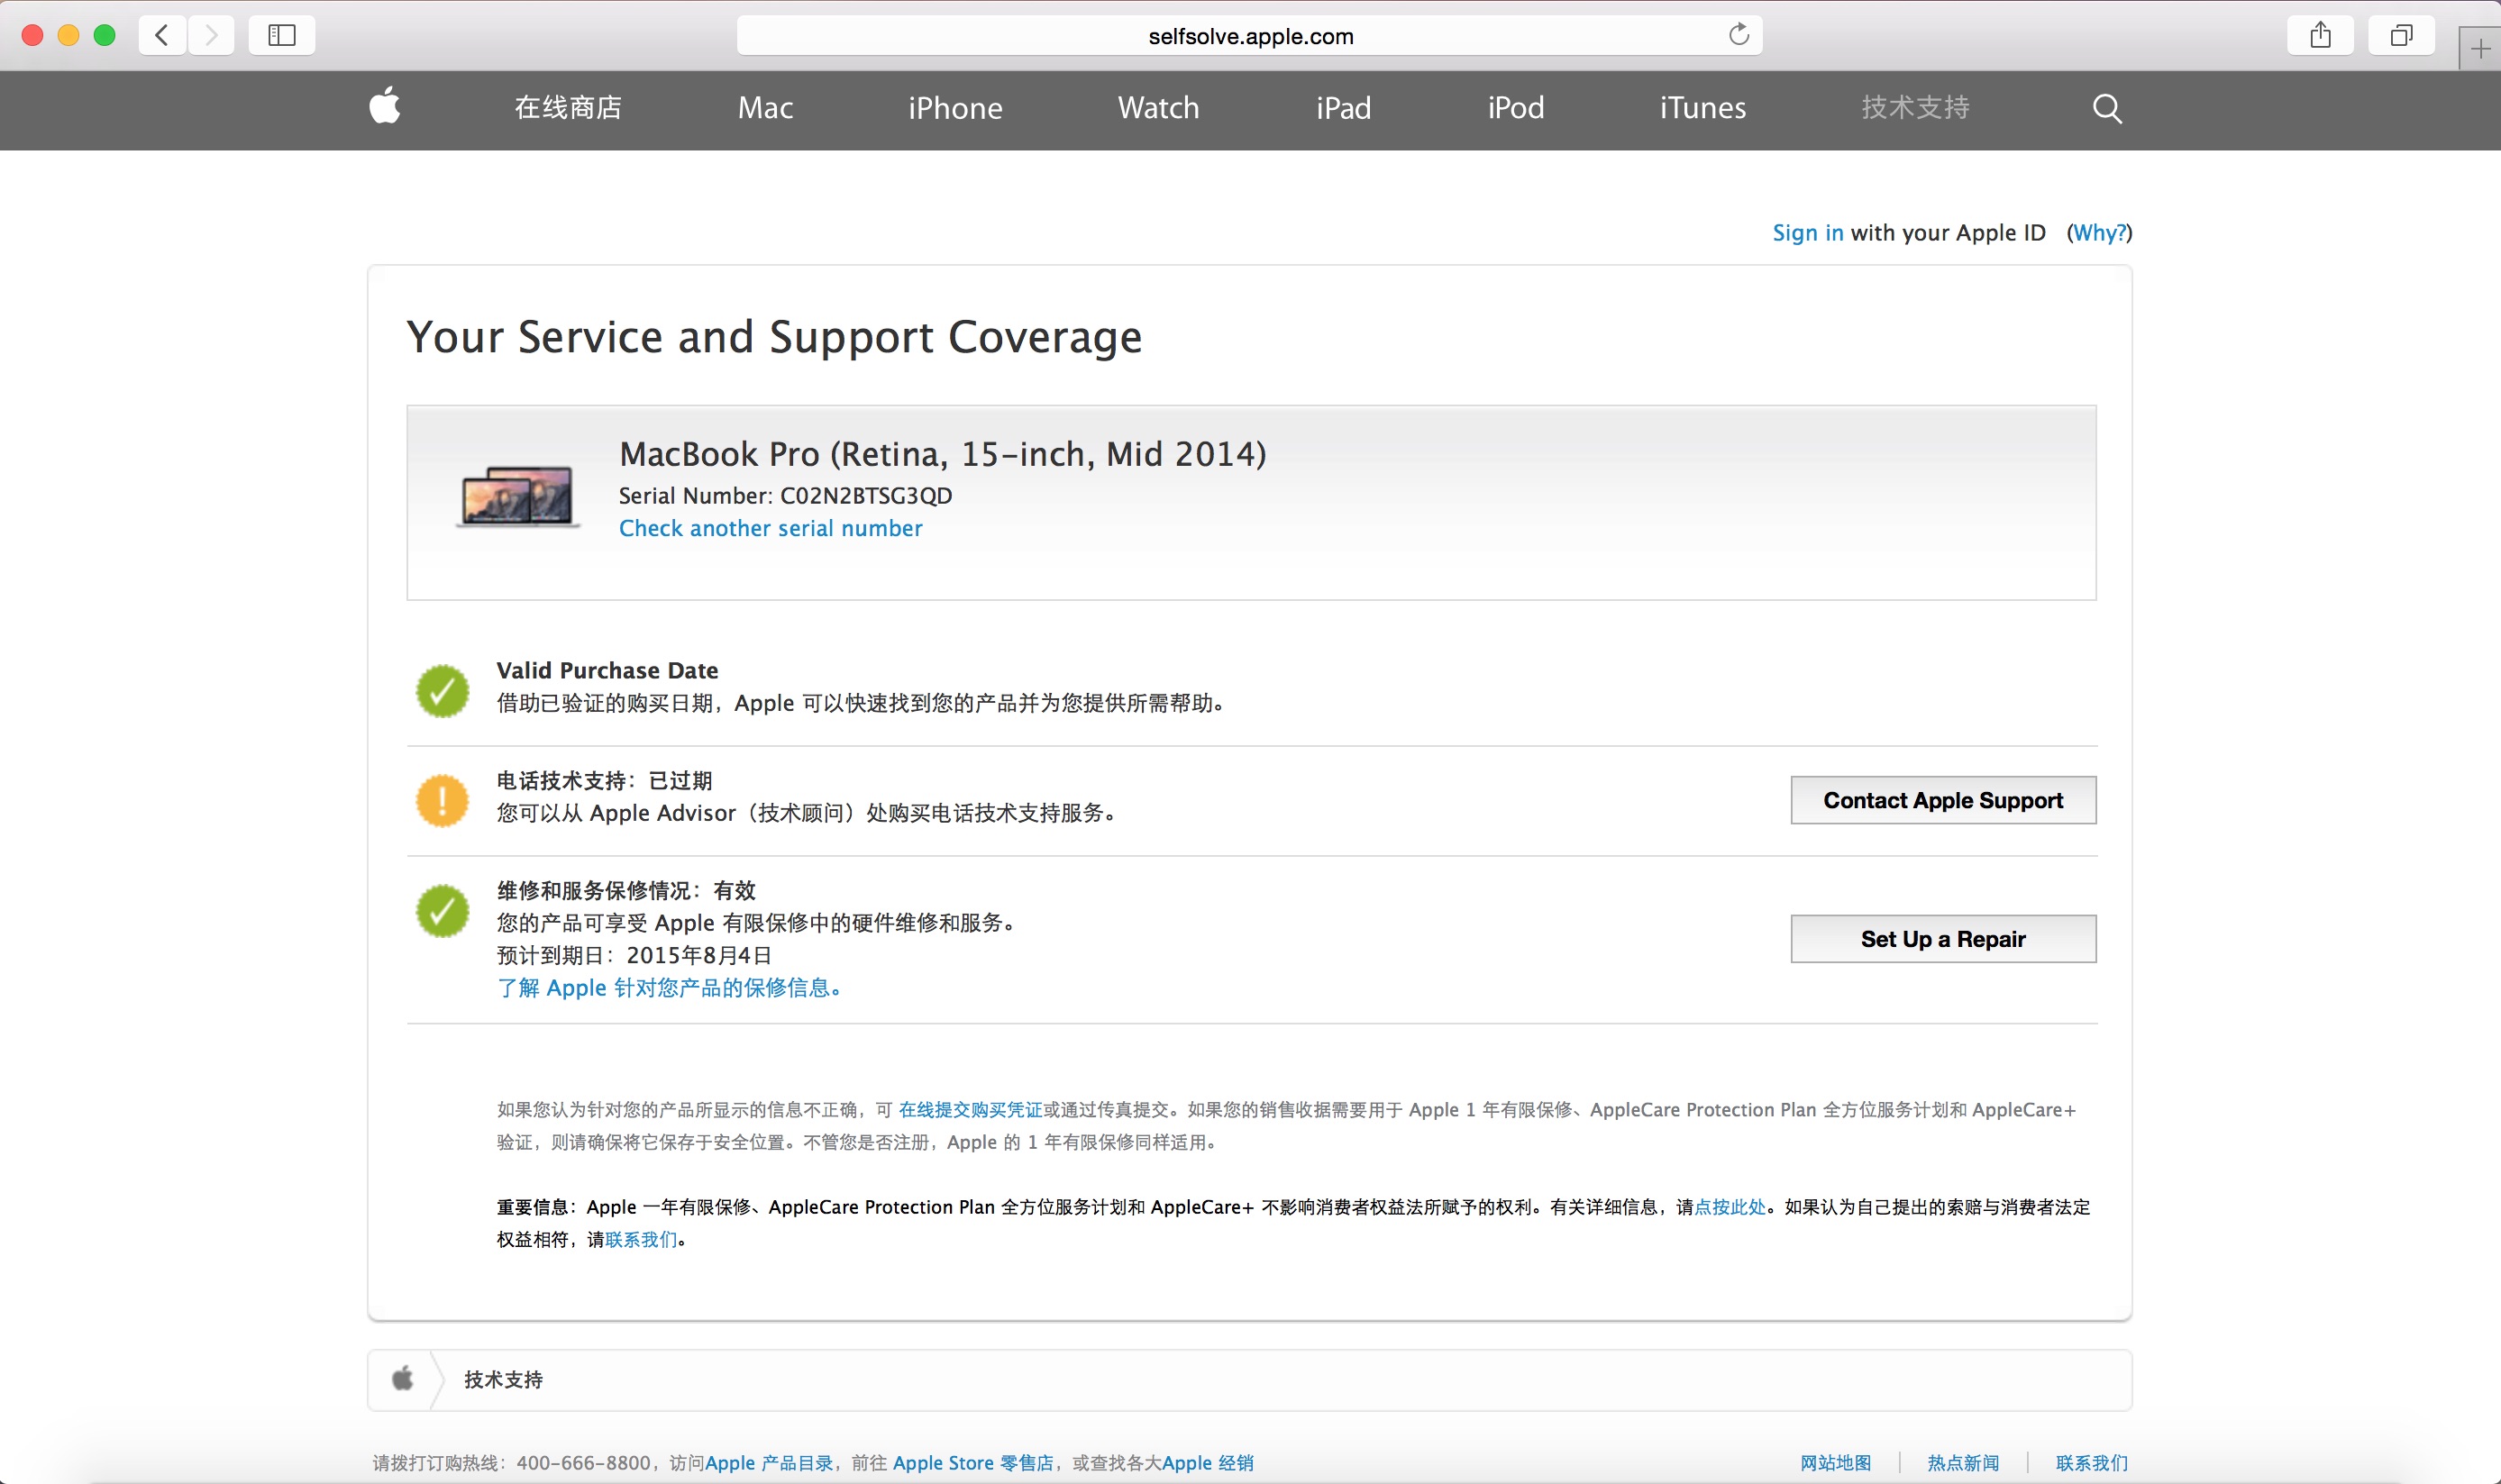The width and height of the screenshot is (2501, 1484).
Task: Open the iPod navigation item
Action: pyautogui.click(x=1516, y=108)
